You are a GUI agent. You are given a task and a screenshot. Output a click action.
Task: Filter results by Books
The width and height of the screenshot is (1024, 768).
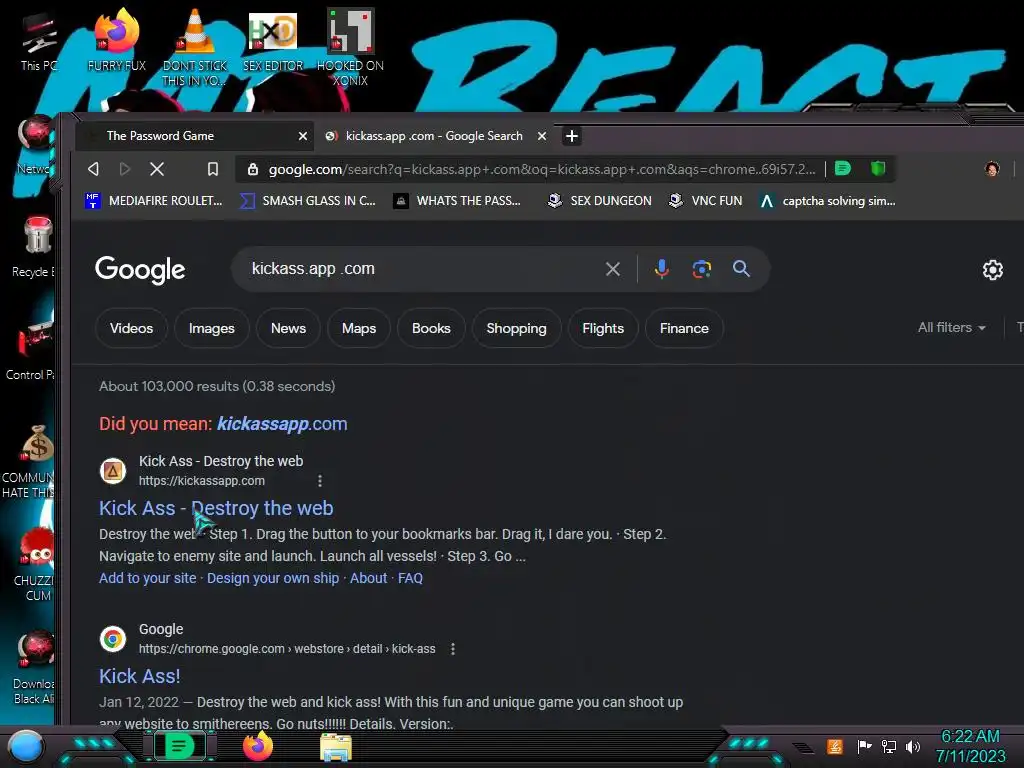pos(431,328)
